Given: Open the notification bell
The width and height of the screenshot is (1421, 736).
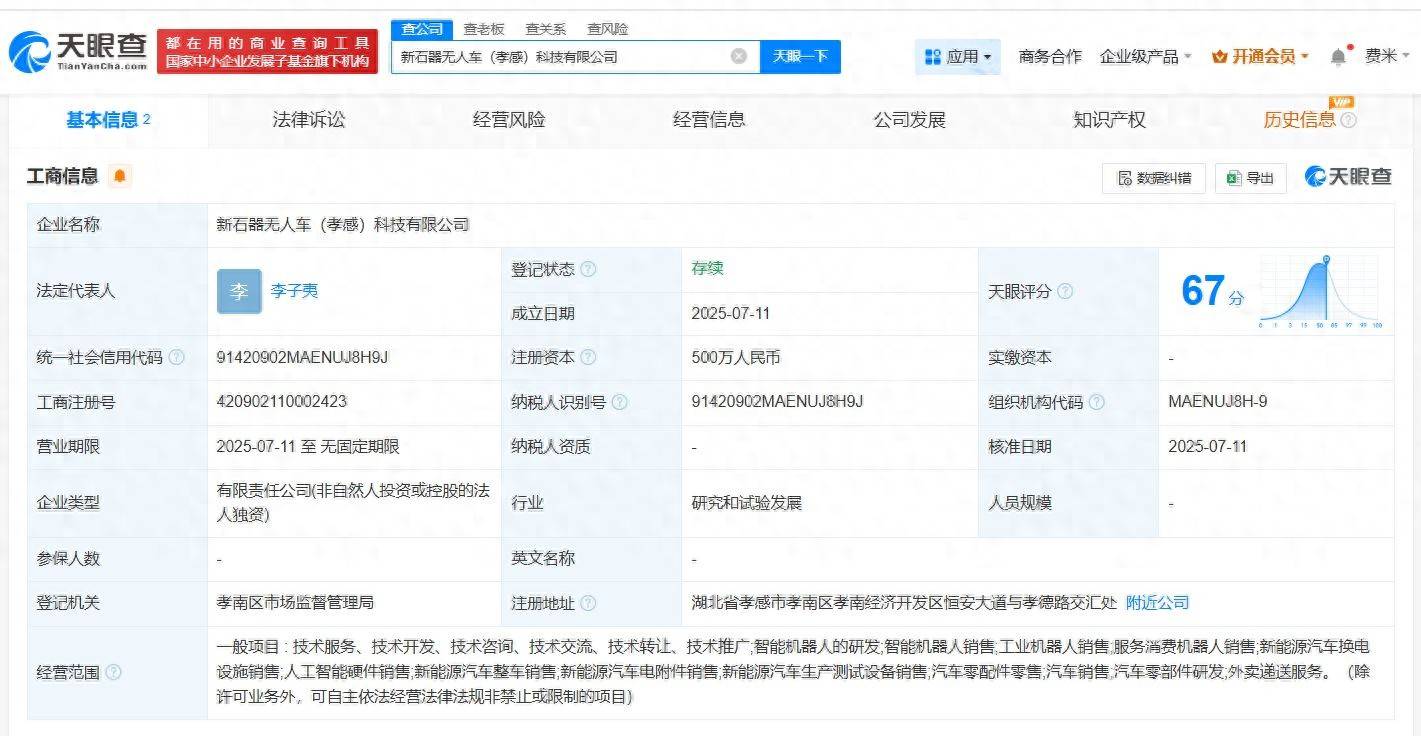Looking at the screenshot, I should pyautogui.click(x=1338, y=57).
